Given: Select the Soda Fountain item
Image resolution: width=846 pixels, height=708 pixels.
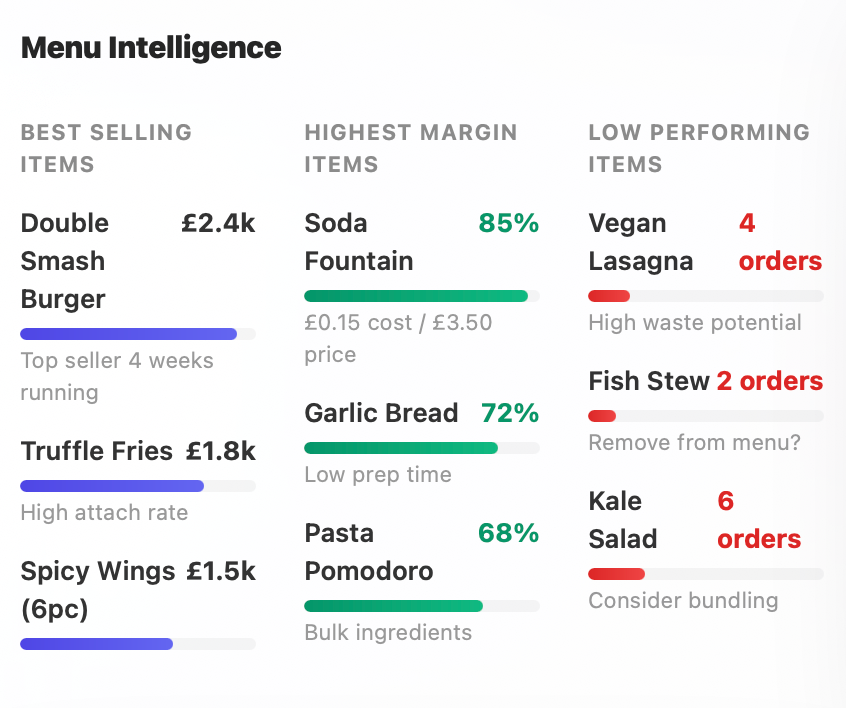Looking at the screenshot, I should [x=357, y=242].
